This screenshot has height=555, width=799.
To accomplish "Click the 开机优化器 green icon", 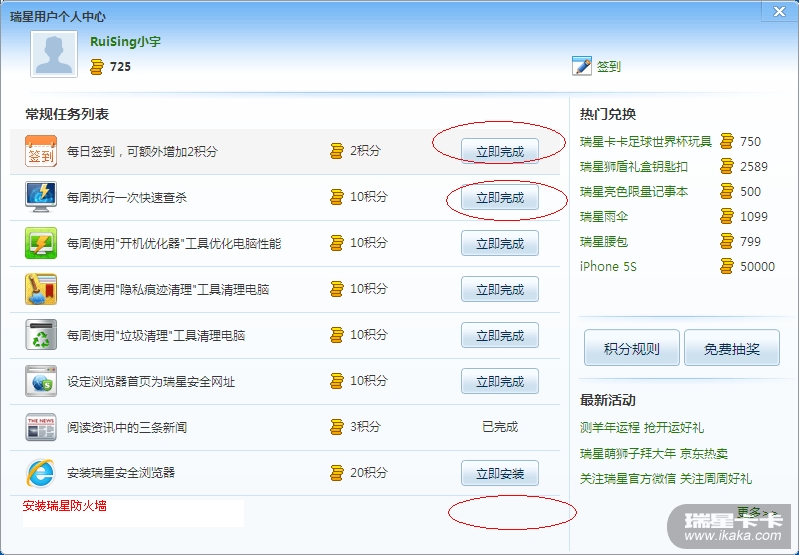I will 41,243.
